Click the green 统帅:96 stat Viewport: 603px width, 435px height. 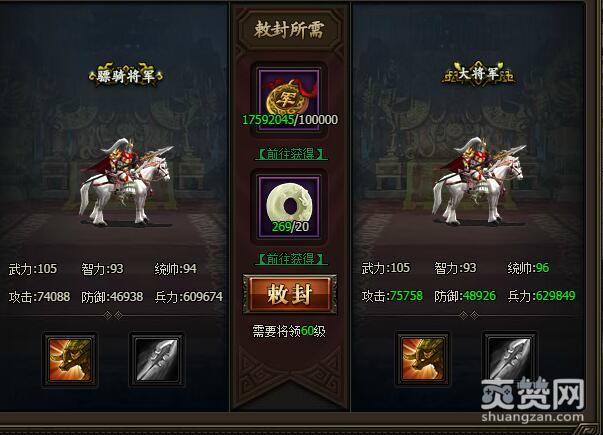pyautogui.click(x=528, y=268)
